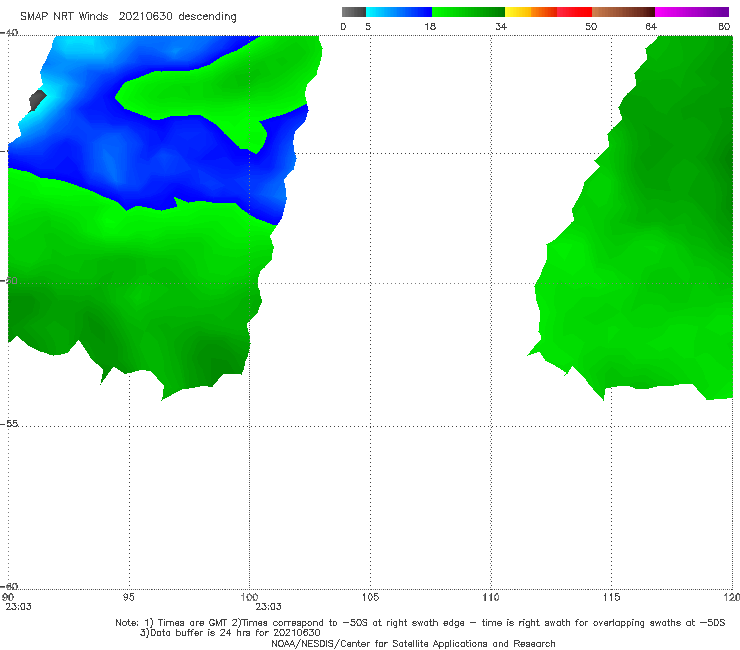740x650 pixels.
Task: Click the brown segment of the color bar
Action: [623, 12]
